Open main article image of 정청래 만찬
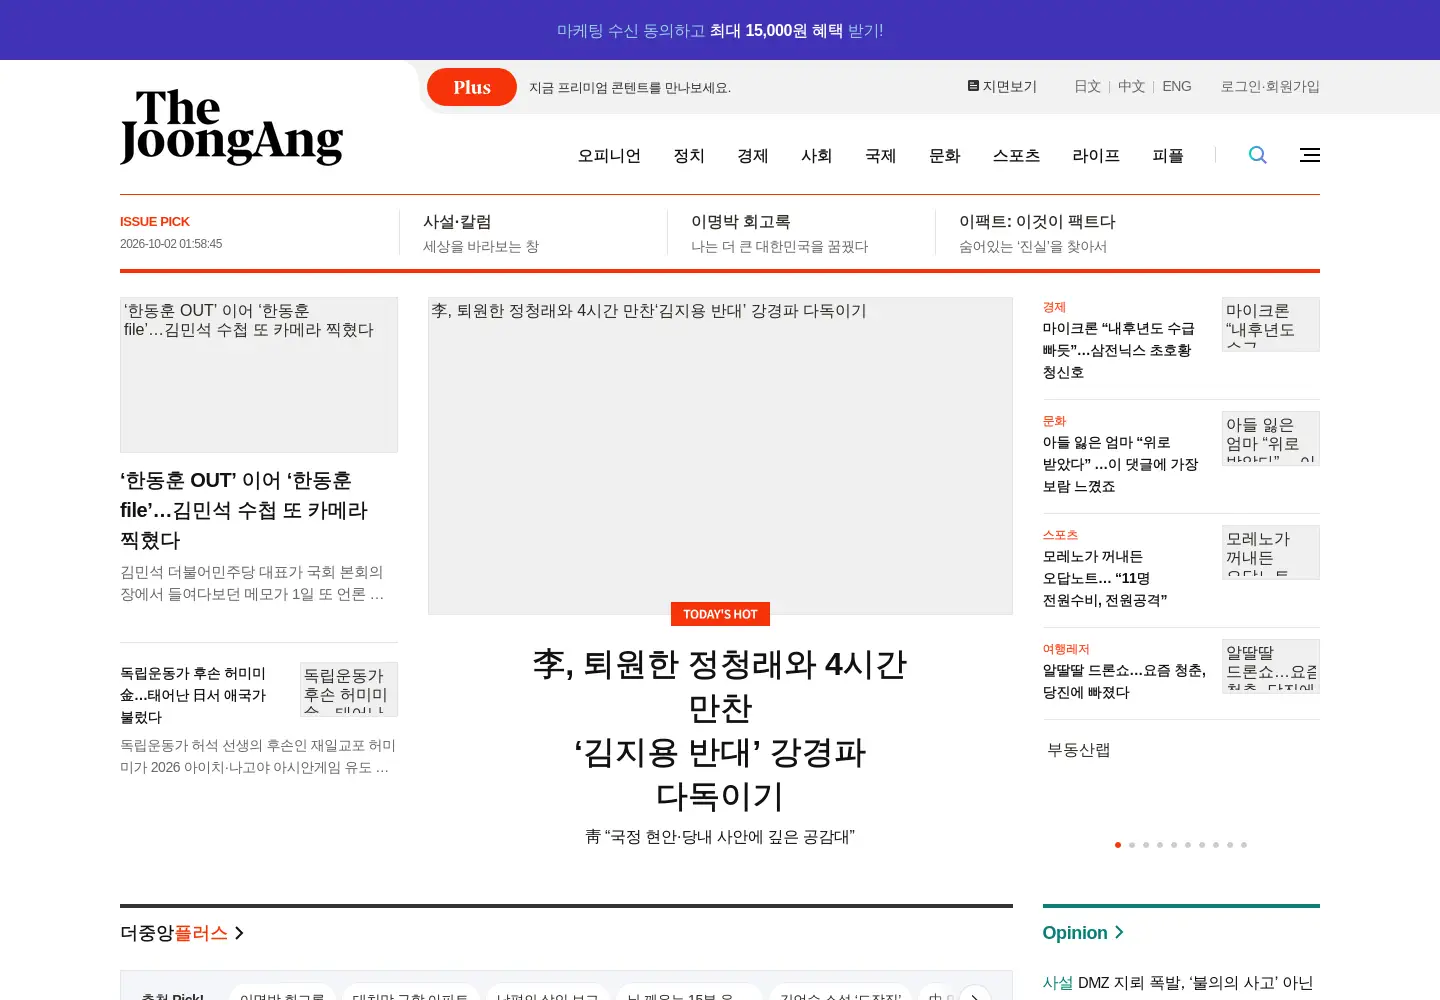1440x1000 pixels. [x=720, y=455]
